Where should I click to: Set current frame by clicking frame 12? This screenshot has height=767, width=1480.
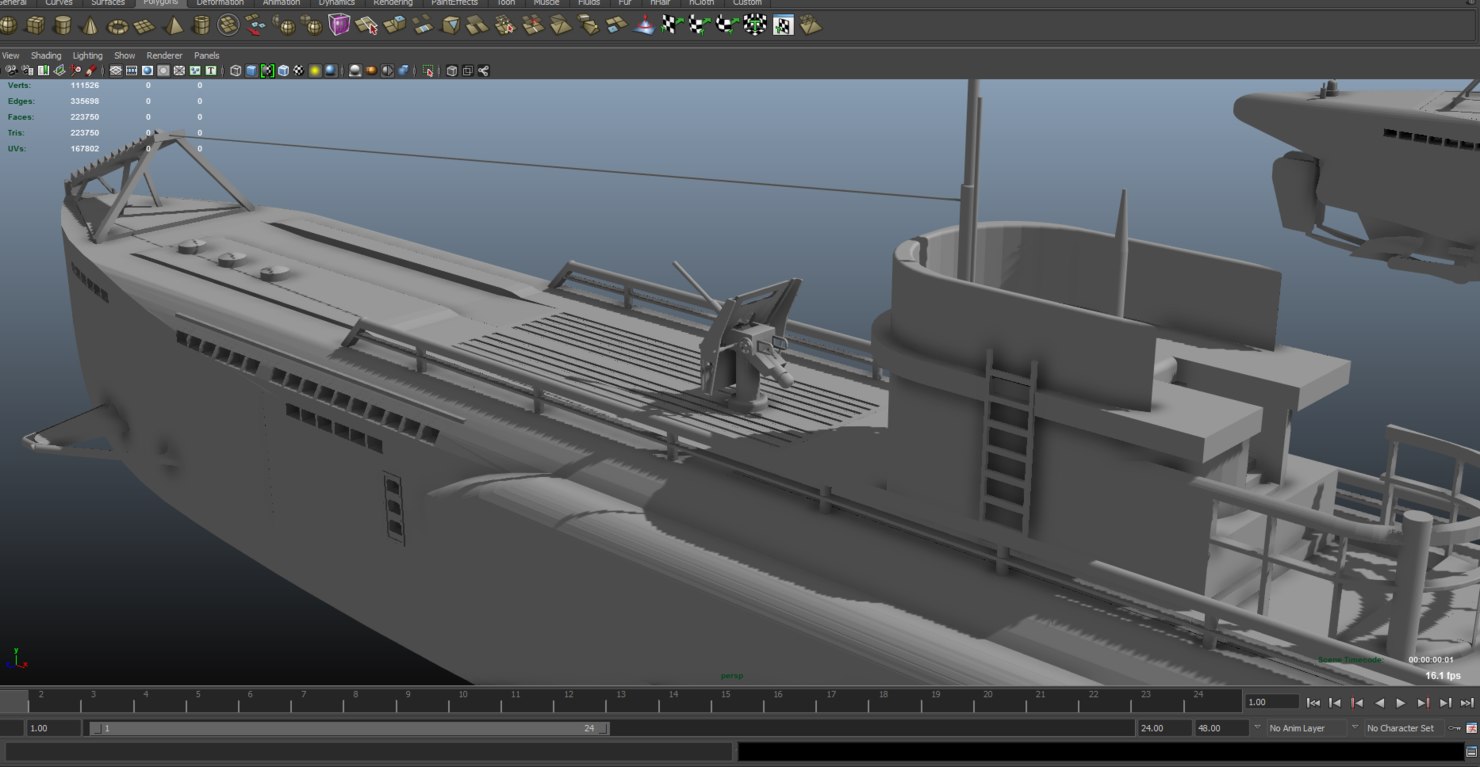click(568, 698)
